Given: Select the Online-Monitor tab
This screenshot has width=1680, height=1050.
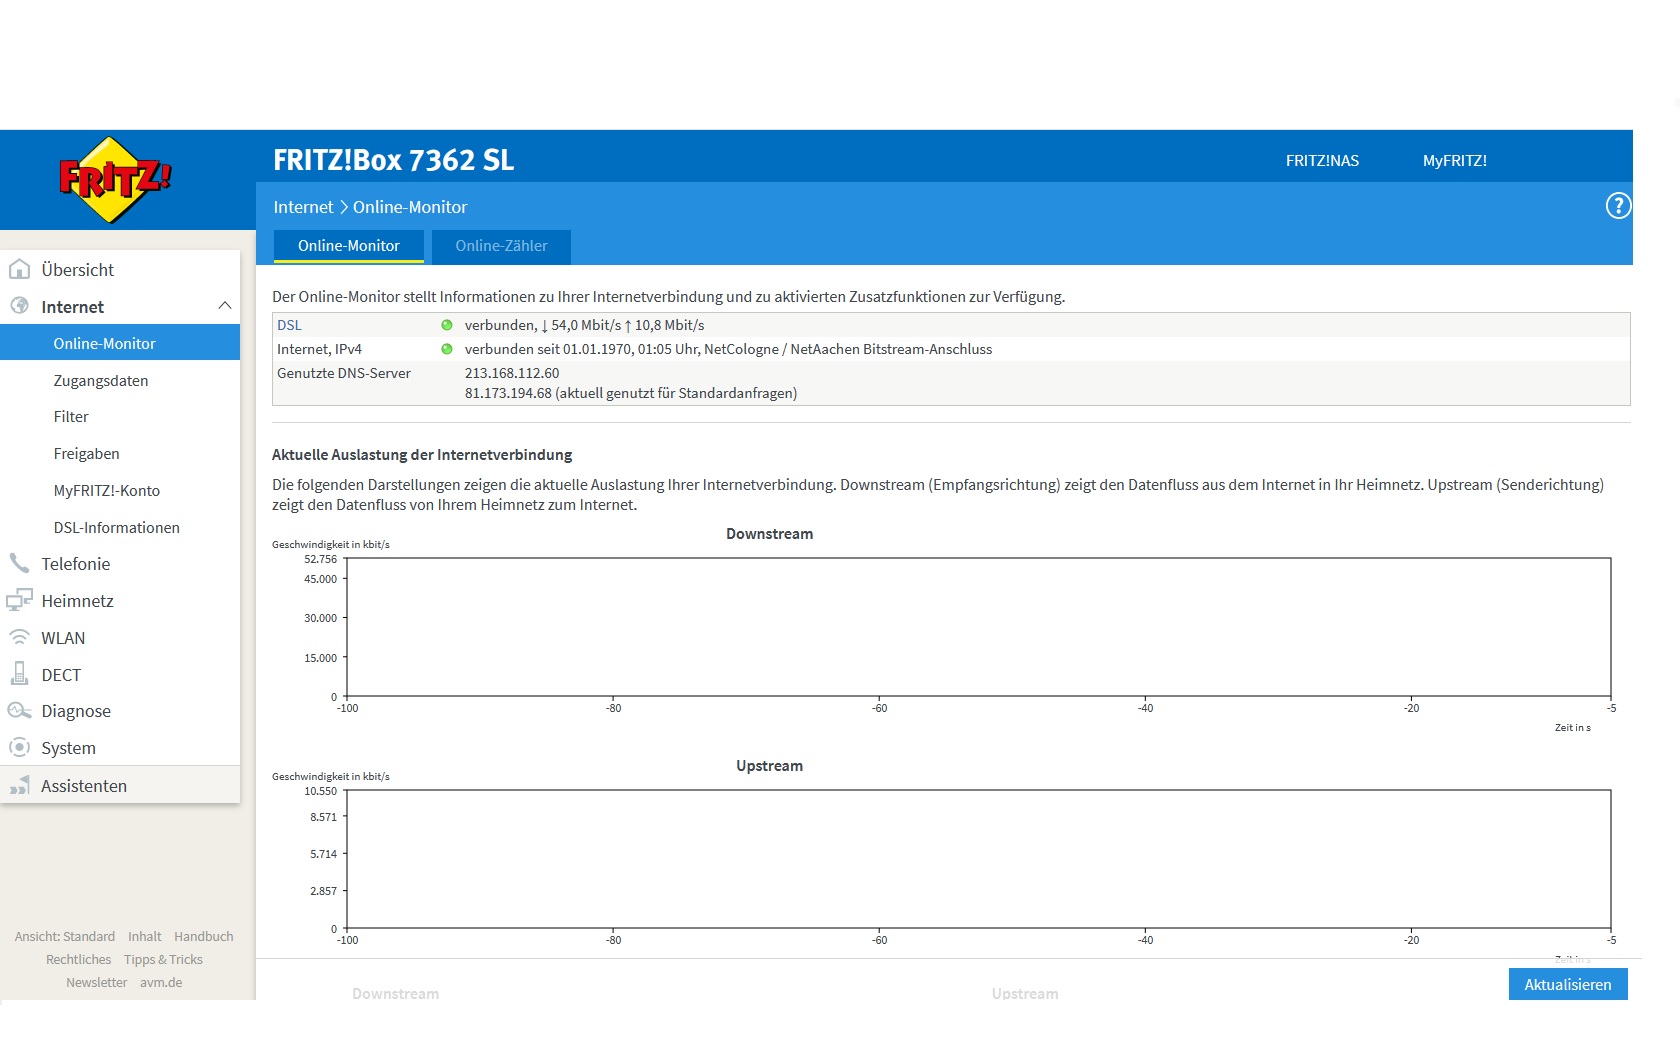Looking at the screenshot, I should (x=348, y=246).
